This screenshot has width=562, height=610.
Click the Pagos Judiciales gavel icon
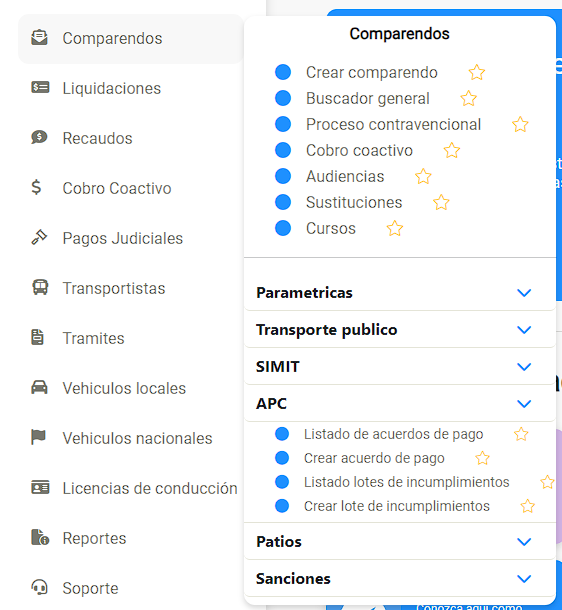click(x=39, y=237)
